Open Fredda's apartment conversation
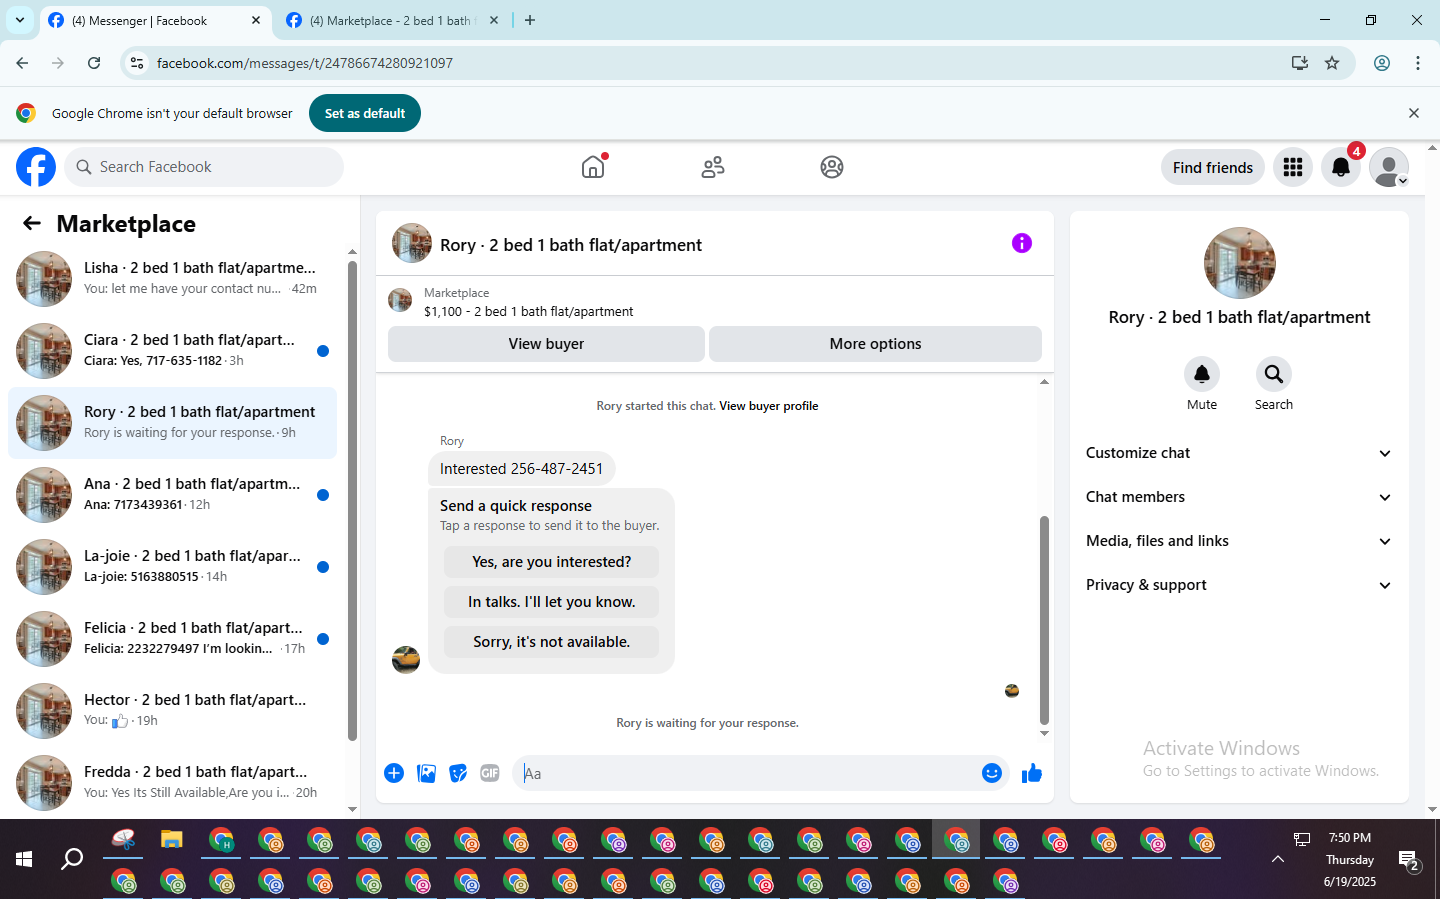 (x=172, y=783)
